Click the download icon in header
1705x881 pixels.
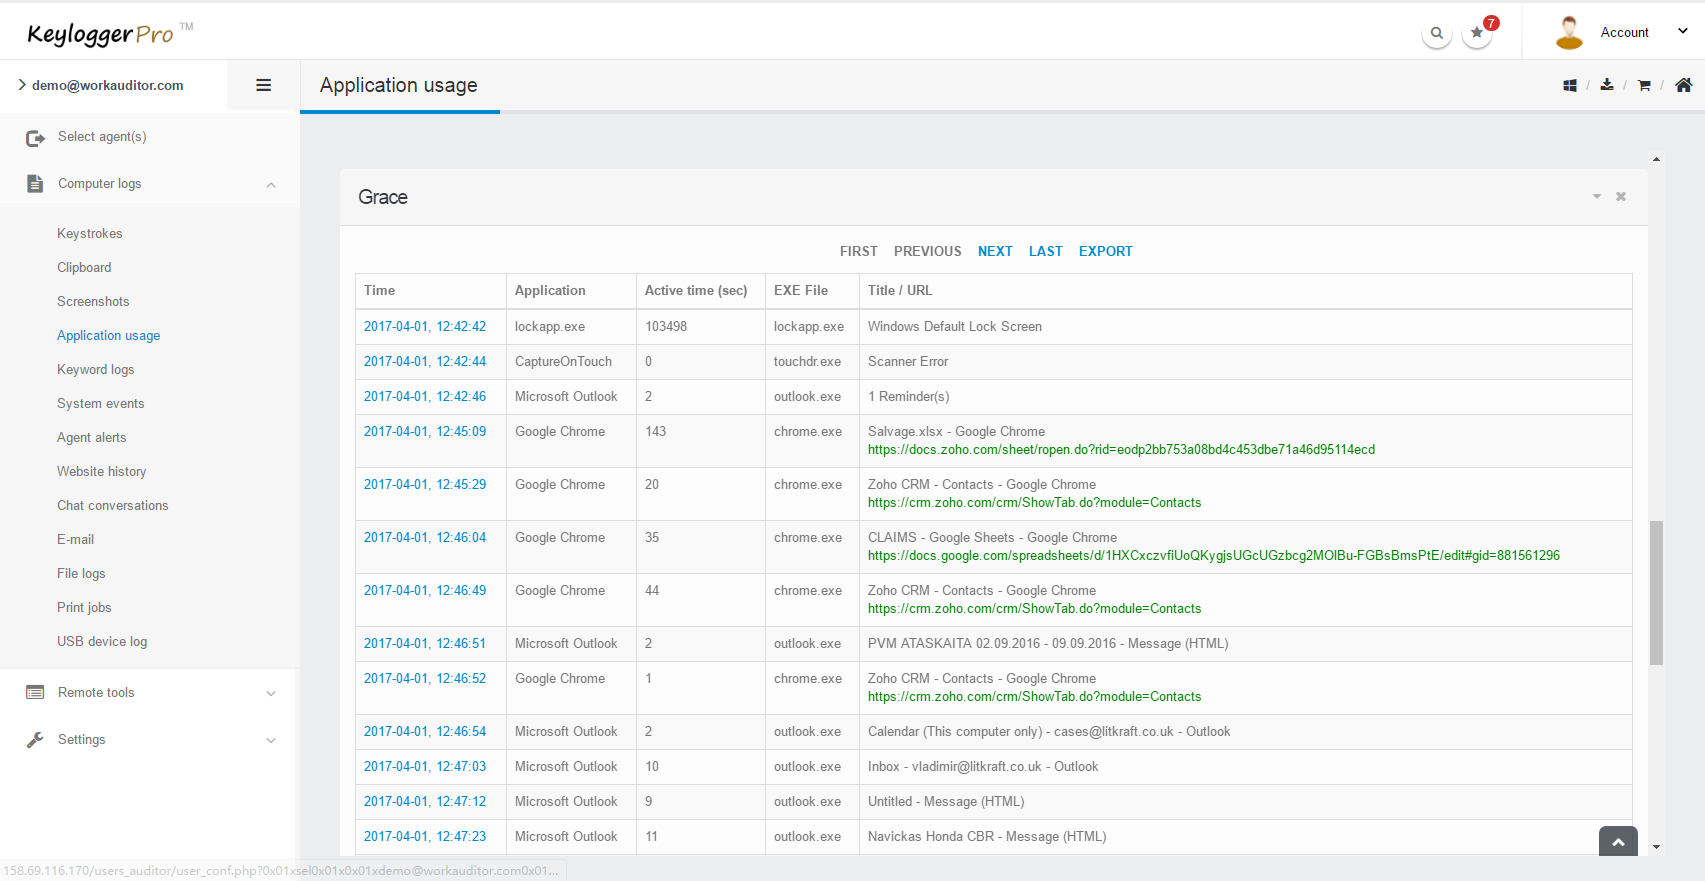(1607, 85)
